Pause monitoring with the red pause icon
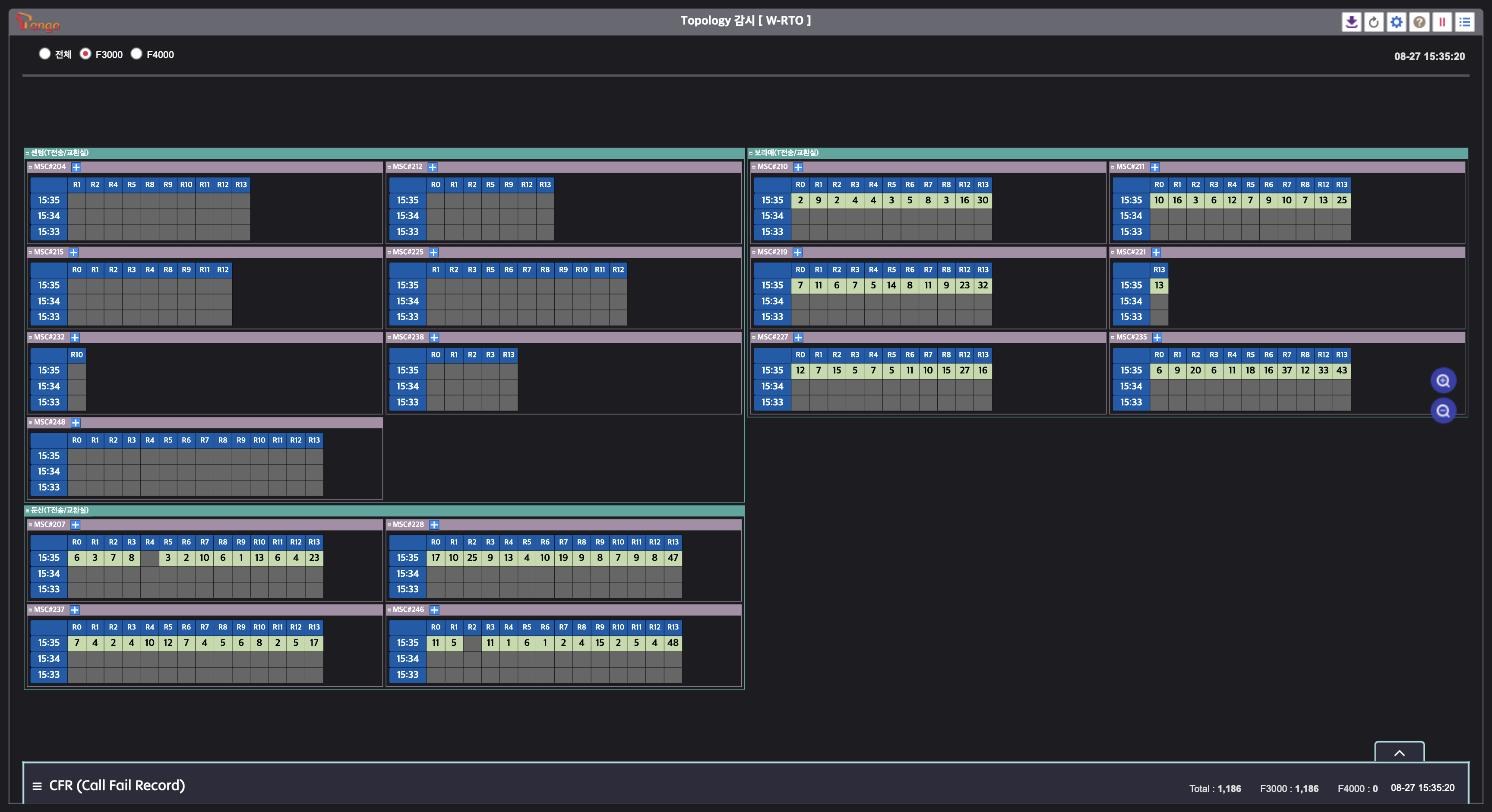The width and height of the screenshot is (1492, 812). pos(1442,22)
